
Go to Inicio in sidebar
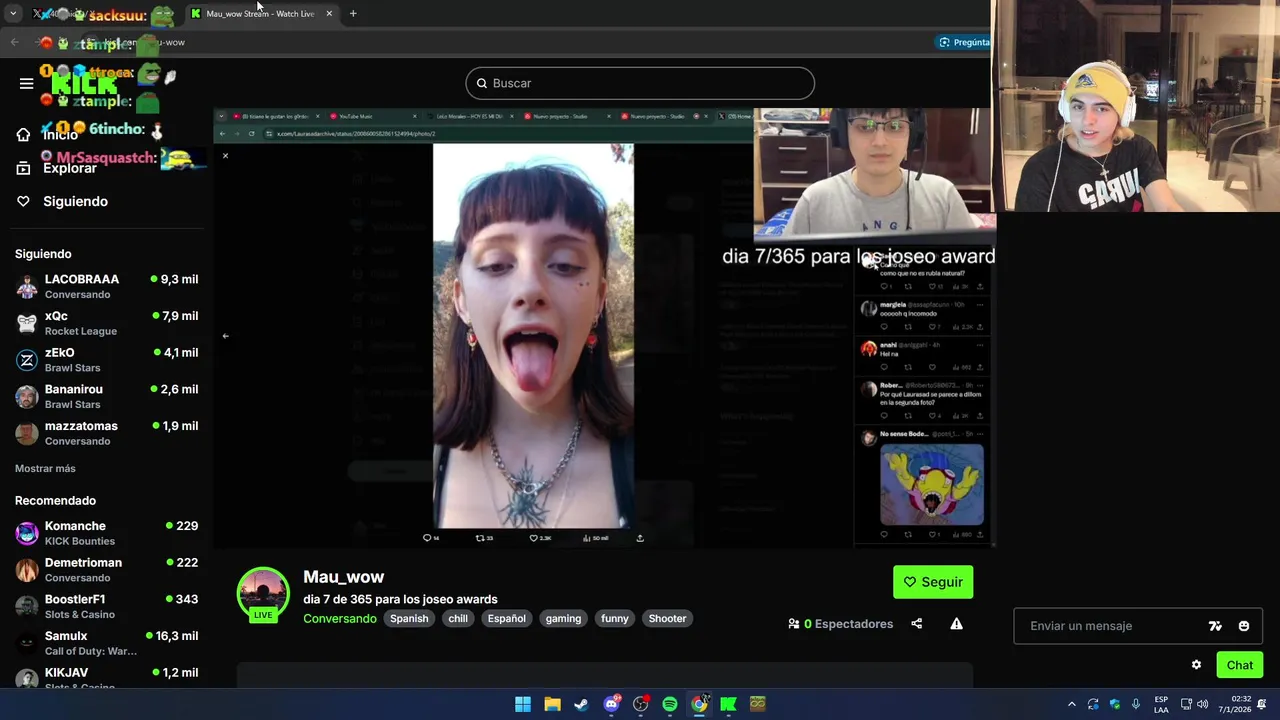coord(60,135)
